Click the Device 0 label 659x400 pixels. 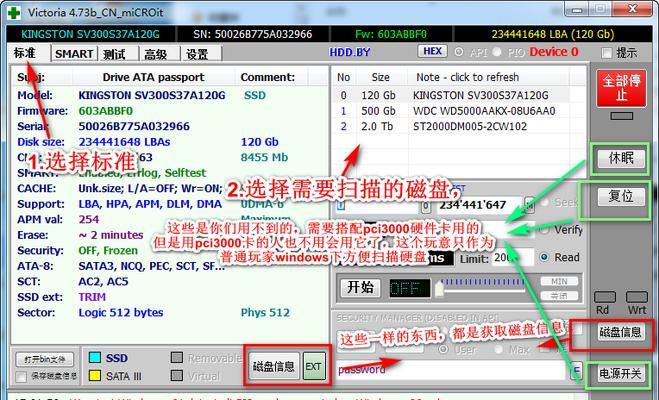554,52
